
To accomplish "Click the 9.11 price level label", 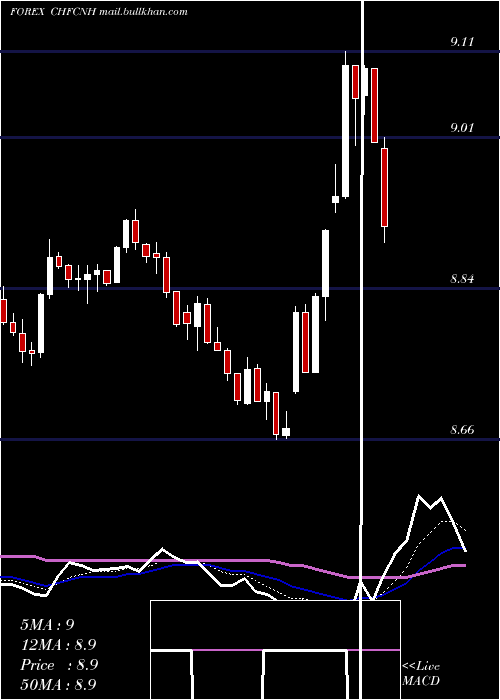I will pos(462,42).
